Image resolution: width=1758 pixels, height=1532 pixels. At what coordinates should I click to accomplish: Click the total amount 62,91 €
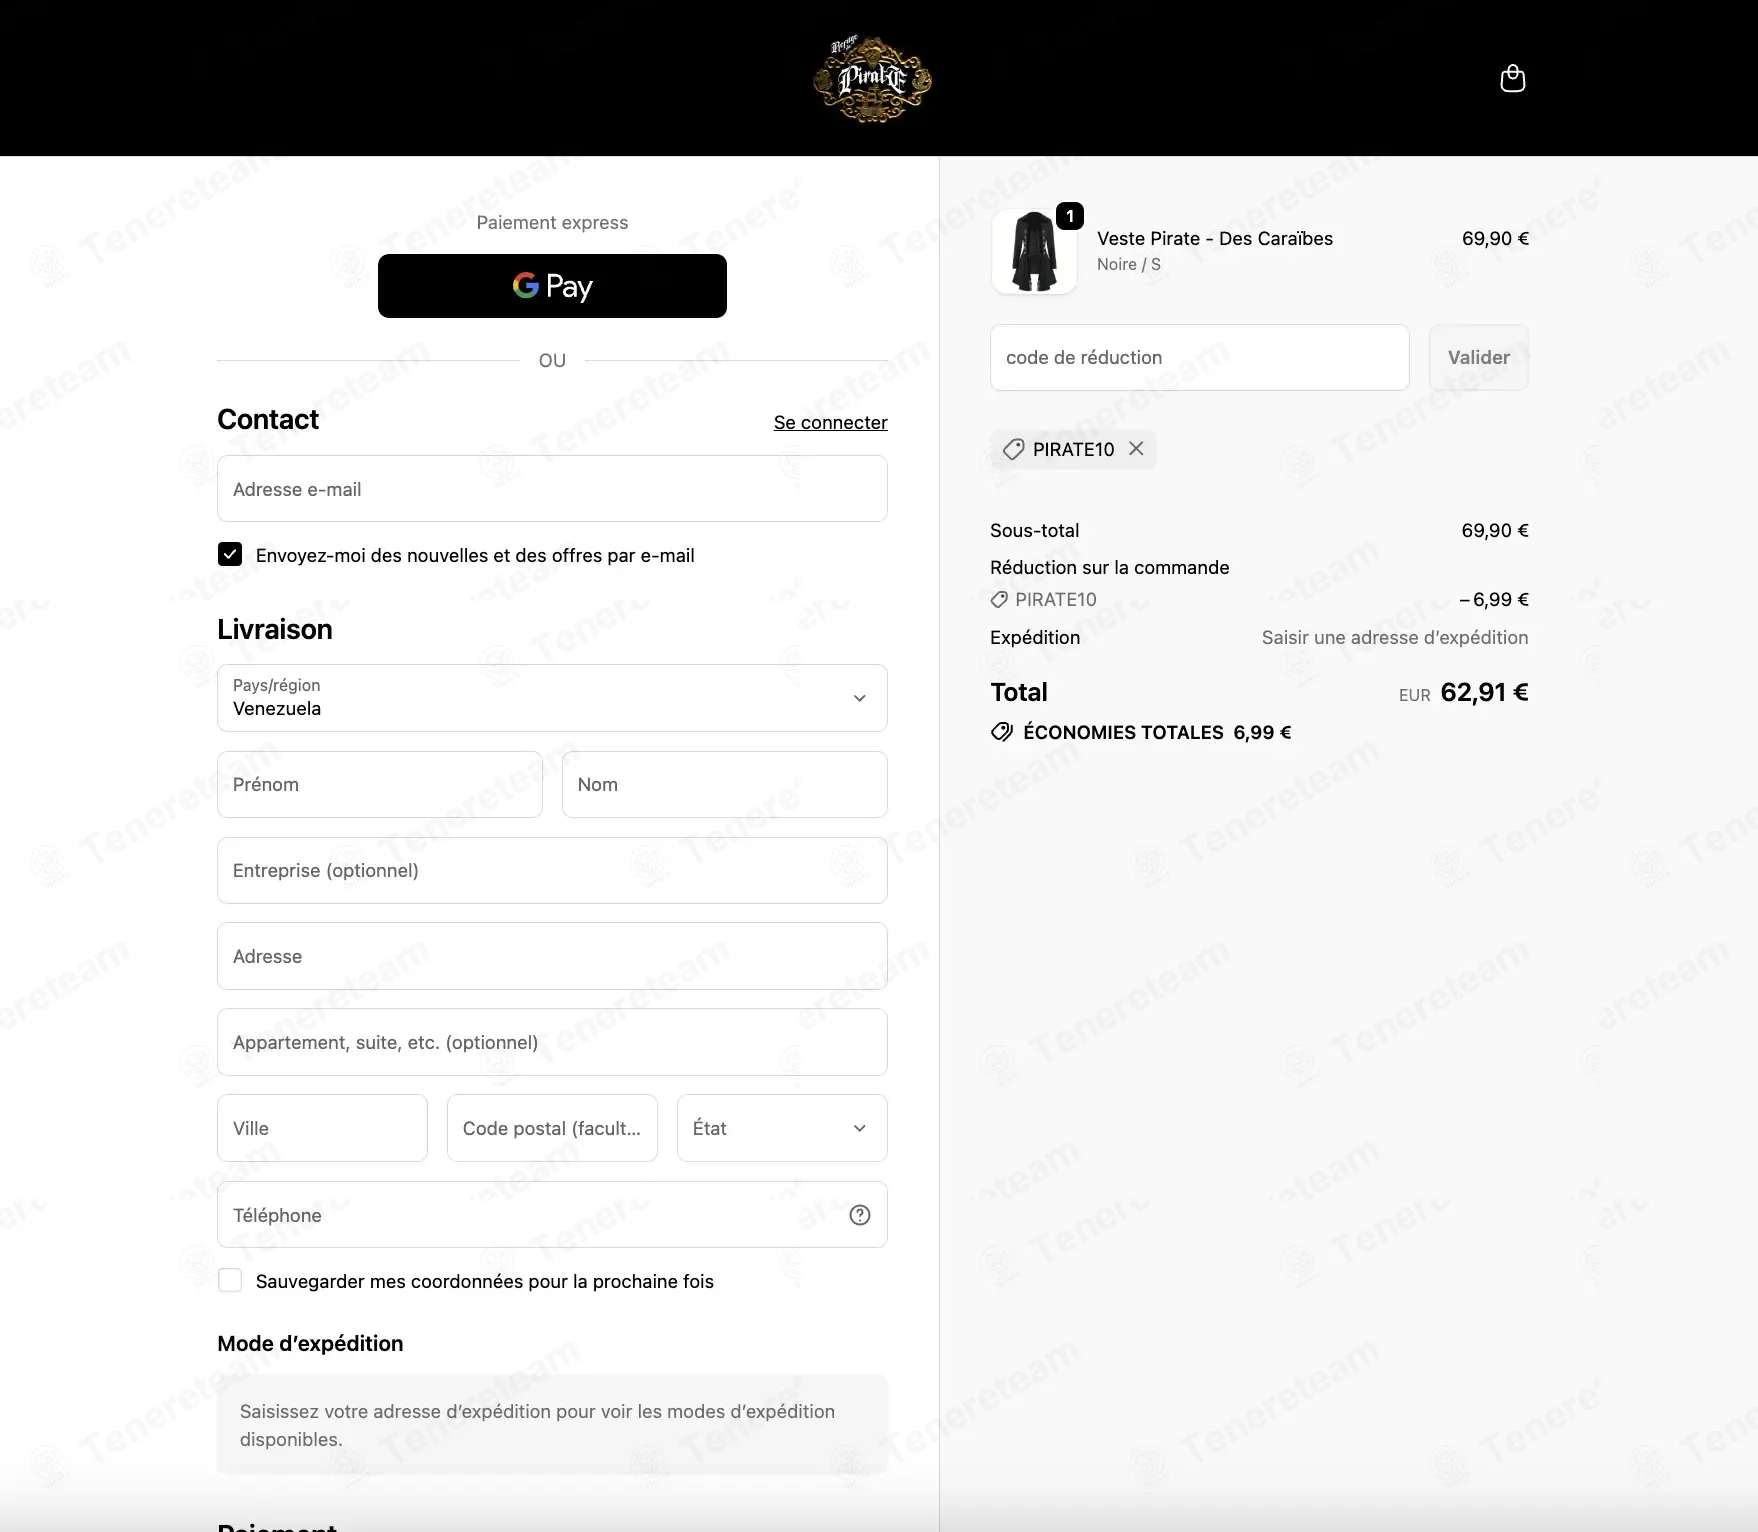(x=1484, y=692)
